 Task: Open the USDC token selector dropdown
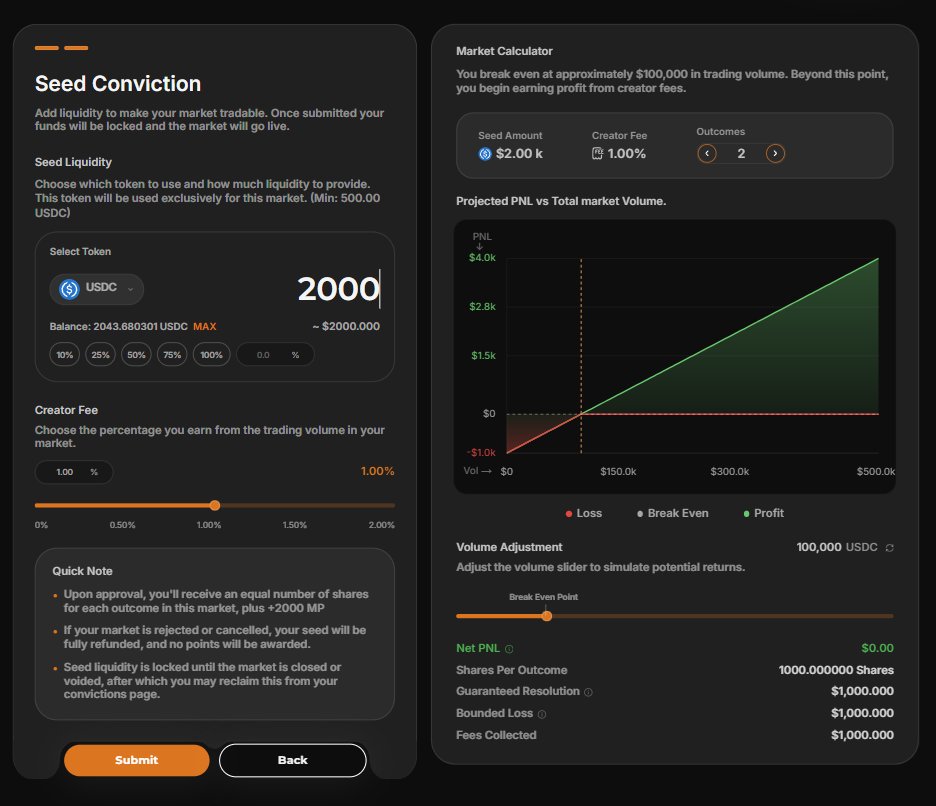(x=97, y=289)
